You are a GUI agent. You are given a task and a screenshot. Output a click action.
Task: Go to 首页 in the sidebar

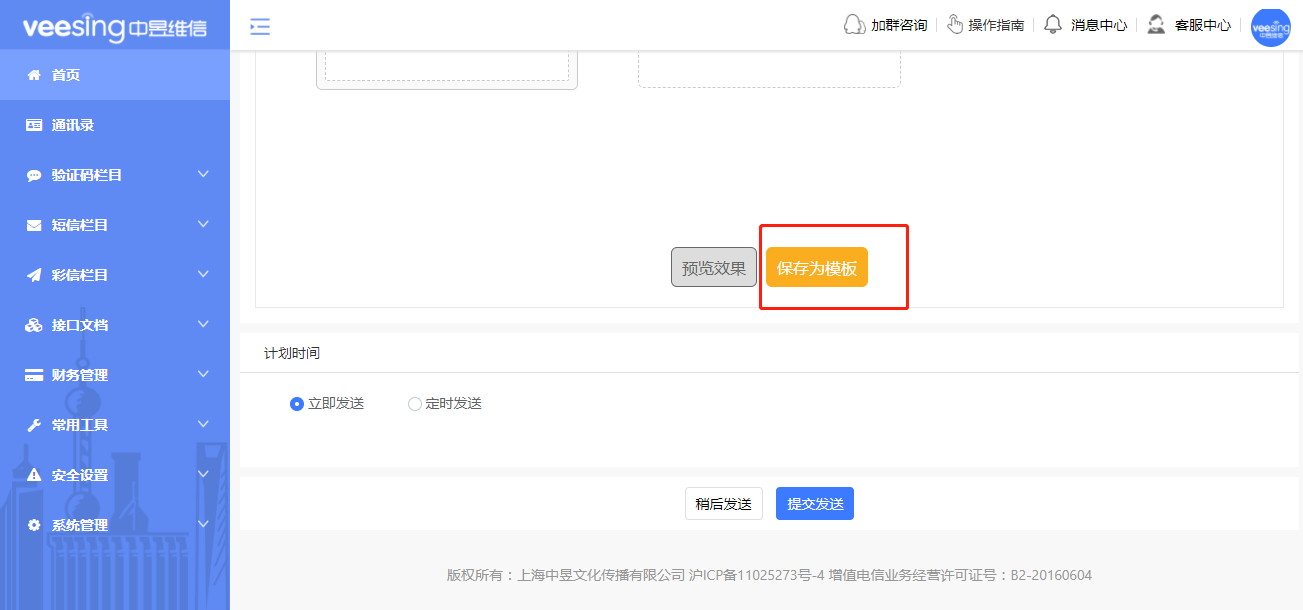tap(66, 75)
